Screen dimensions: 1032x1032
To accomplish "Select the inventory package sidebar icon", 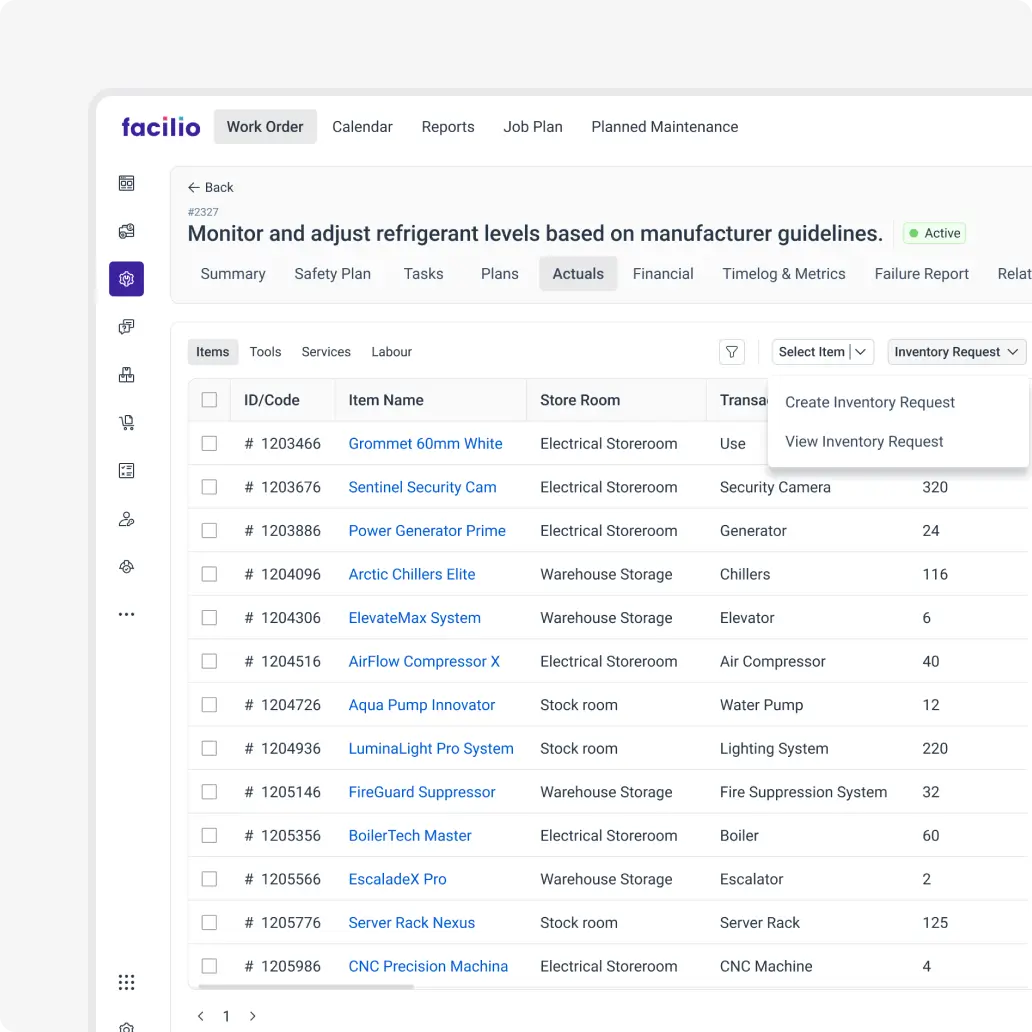I will [x=126, y=374].
